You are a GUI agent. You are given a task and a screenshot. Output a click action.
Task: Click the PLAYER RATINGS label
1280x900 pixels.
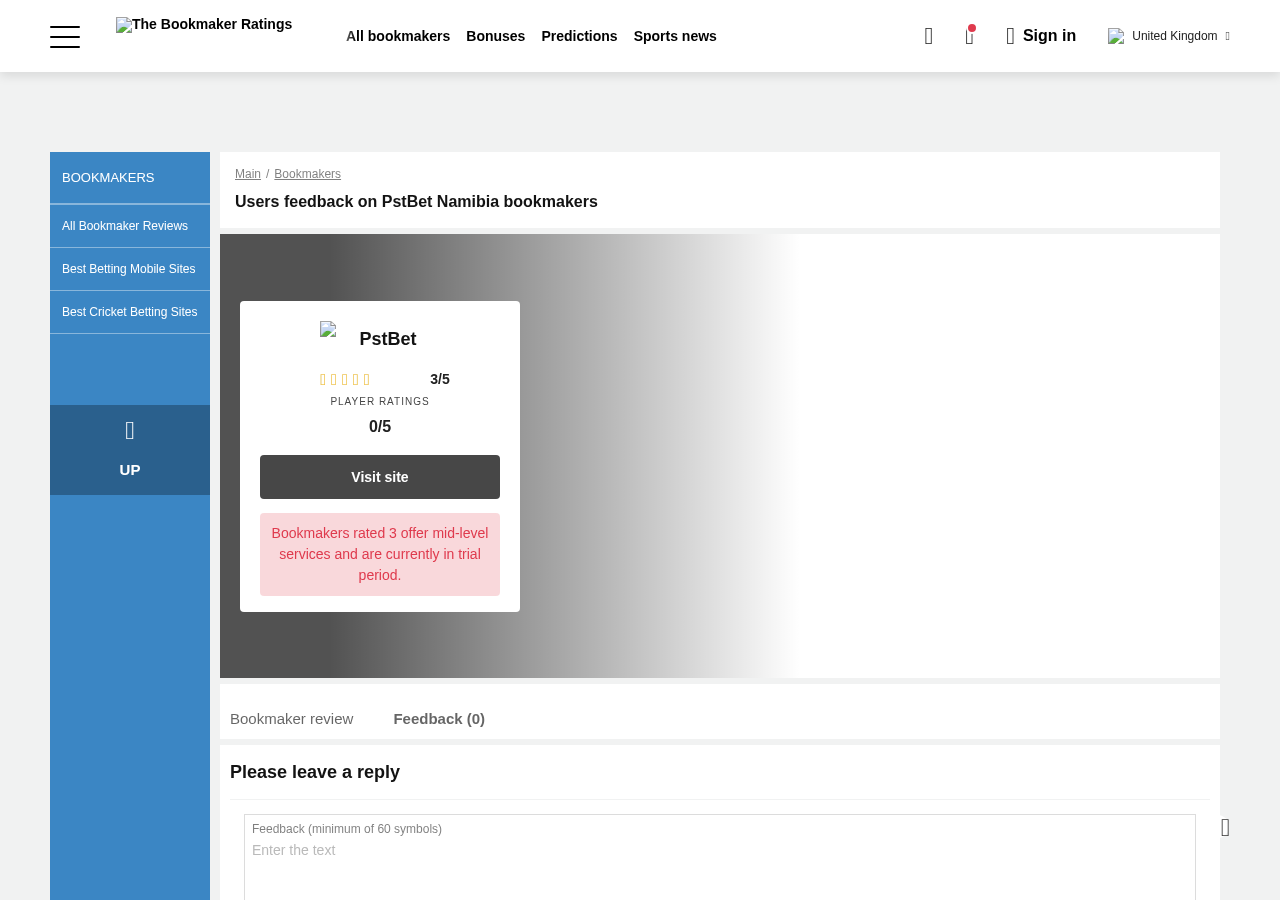[x=380, y=402]
